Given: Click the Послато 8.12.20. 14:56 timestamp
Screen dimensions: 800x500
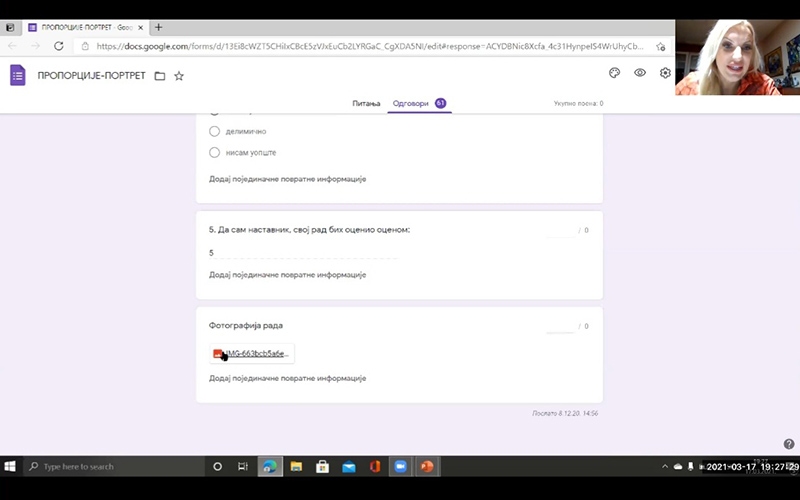Looking at the screenshot, I should coord(565,413).
